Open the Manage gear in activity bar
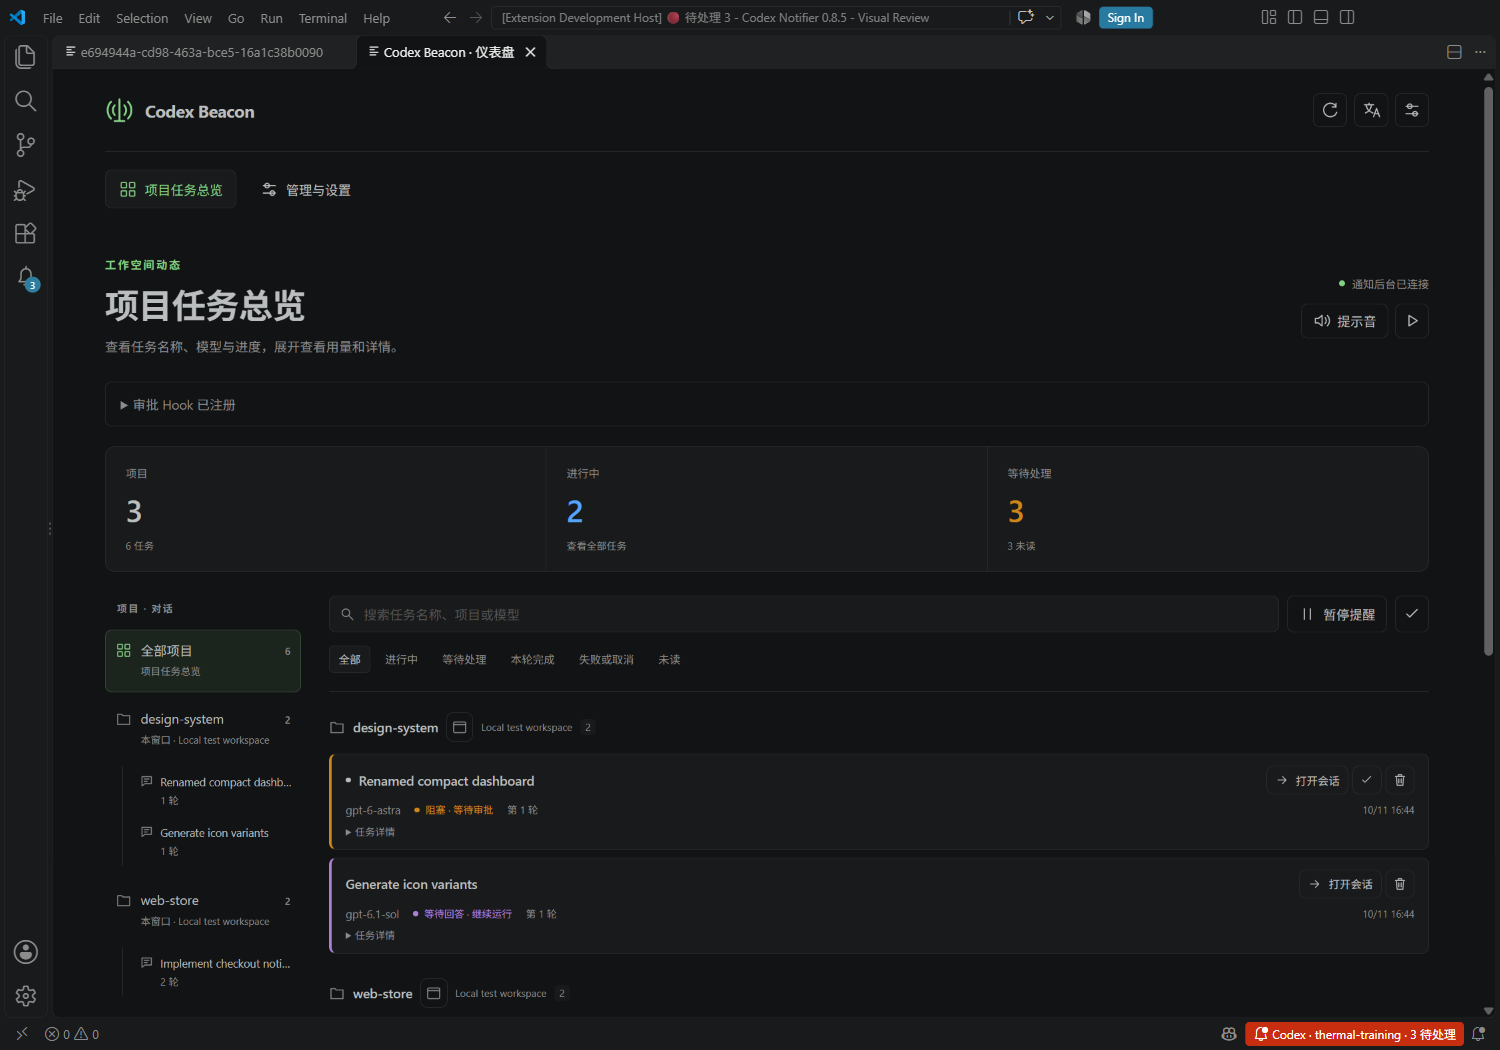The width and height of the screenshot is (1500, 1050). coord(26,996)
